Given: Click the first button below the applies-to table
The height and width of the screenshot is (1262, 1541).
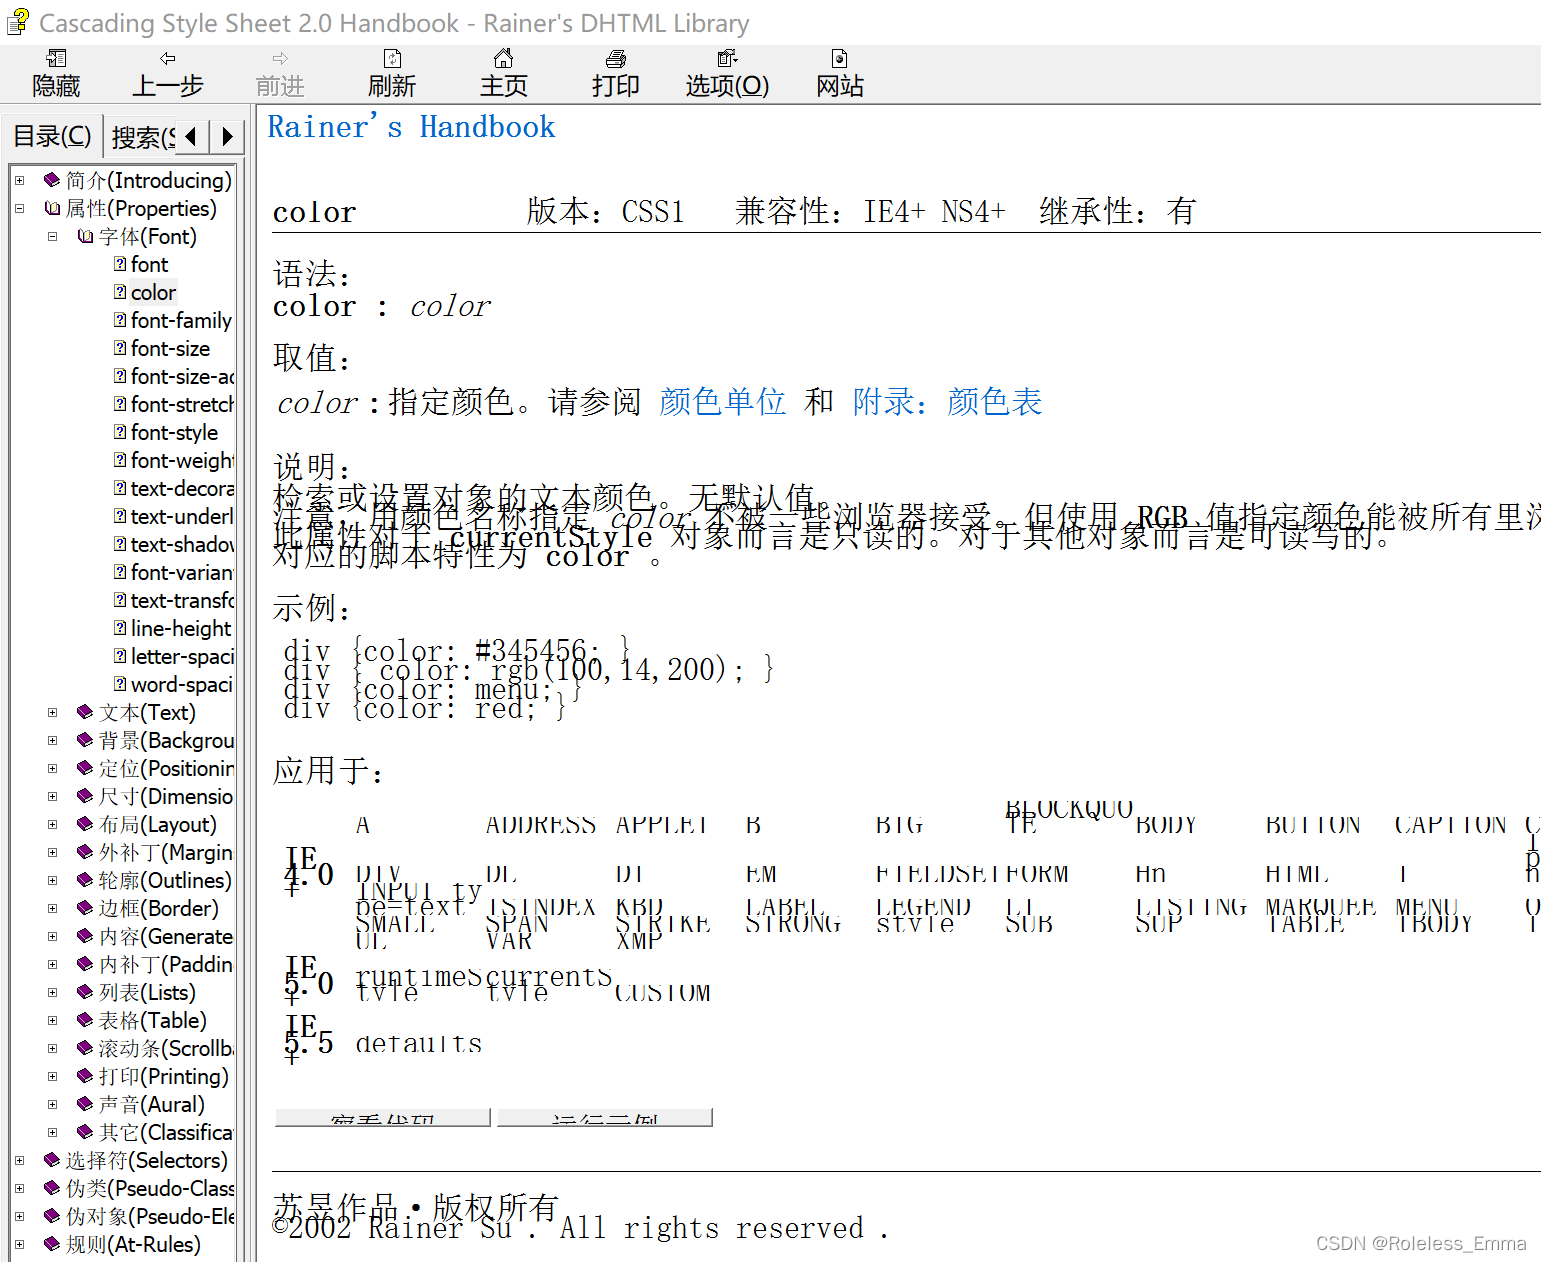Looking at the screenshot, I should pos(383,1117).
